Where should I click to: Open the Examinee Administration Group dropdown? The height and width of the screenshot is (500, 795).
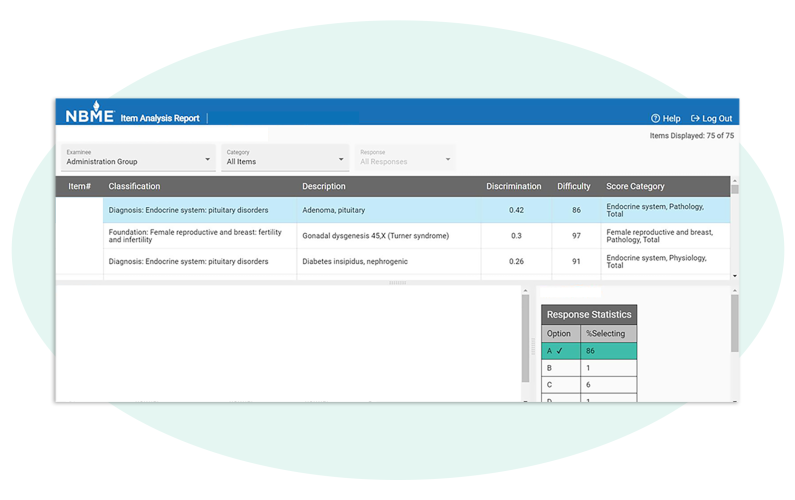(x=138, y=158)
